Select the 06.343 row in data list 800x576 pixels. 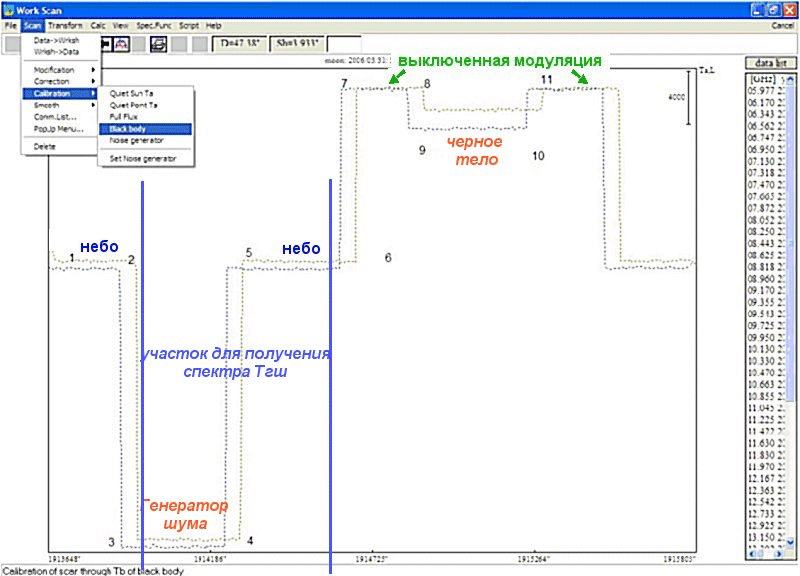click(x=766, y=114)
